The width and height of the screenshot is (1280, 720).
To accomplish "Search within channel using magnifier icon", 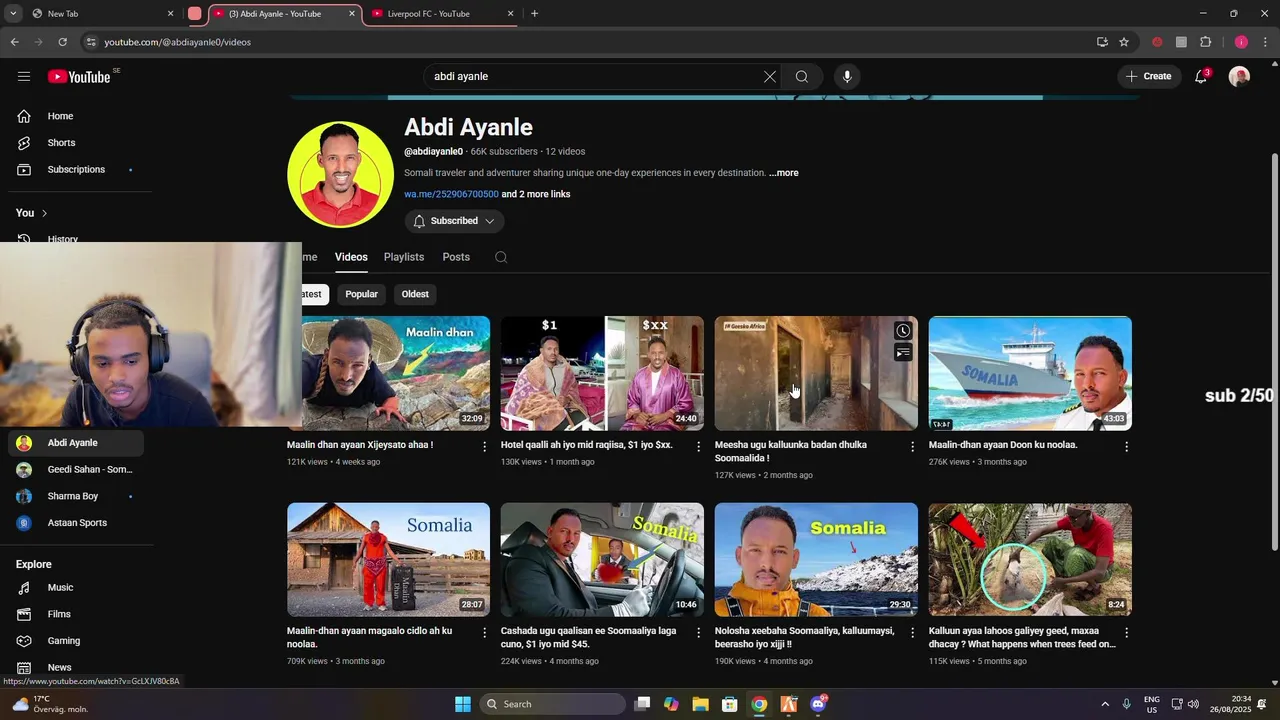I will coord(501,257).
